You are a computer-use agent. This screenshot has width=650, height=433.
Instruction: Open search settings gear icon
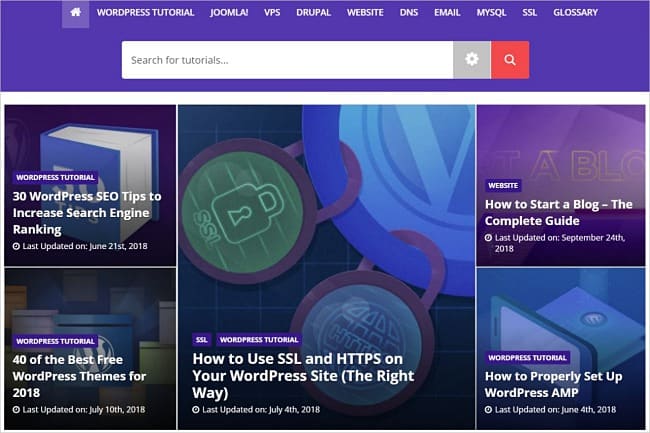pyautogui.click(x=472, y=60)
